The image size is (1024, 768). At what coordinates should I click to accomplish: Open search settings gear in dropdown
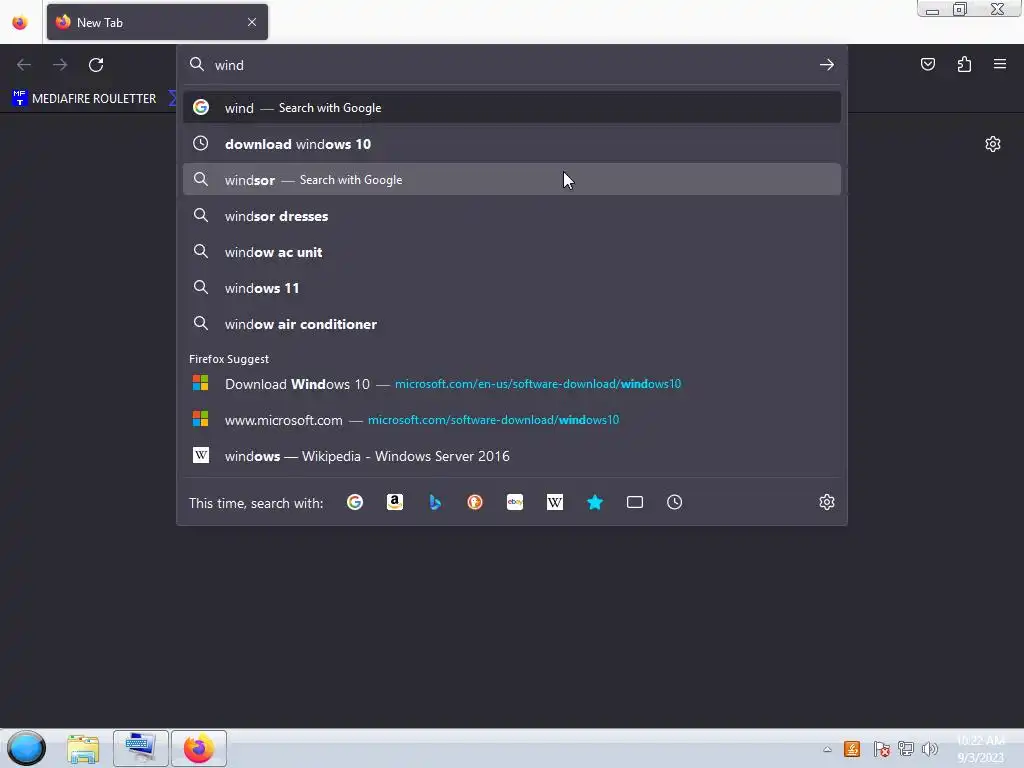pos(827,502)
